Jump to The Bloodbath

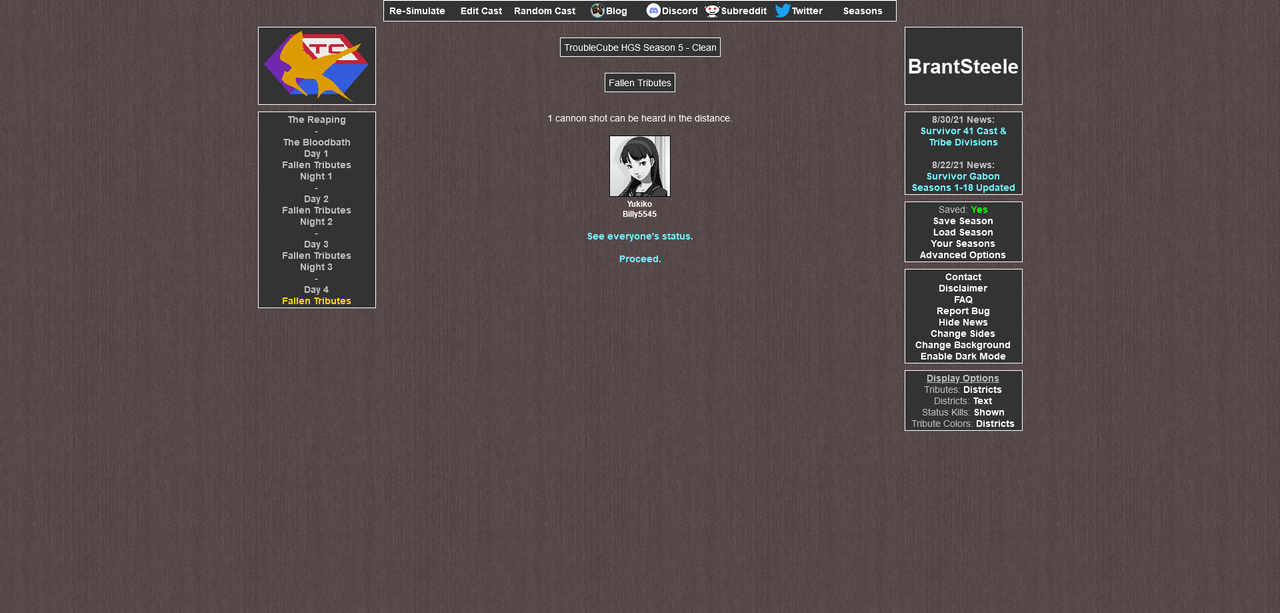(317, 143)
